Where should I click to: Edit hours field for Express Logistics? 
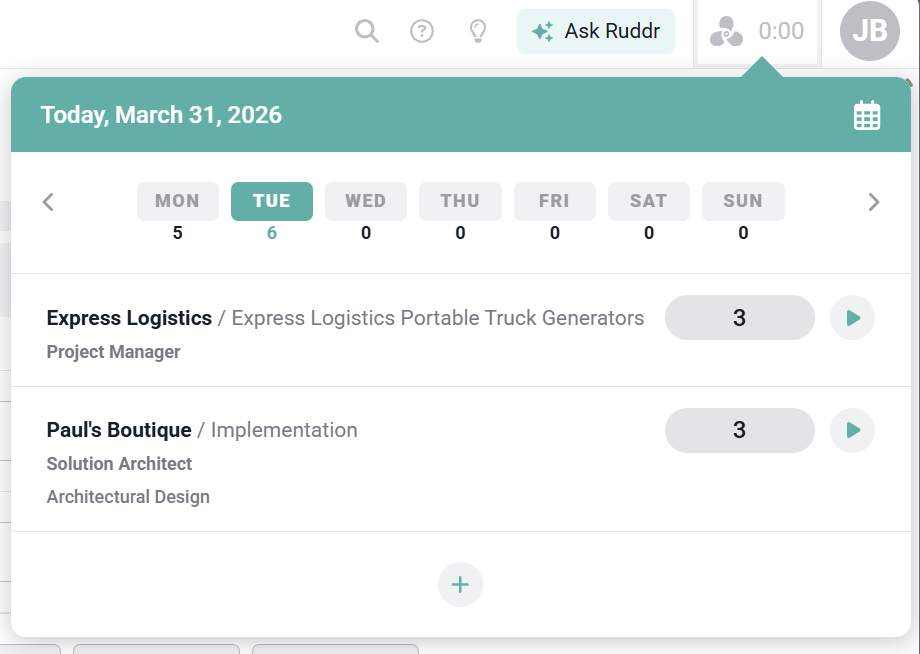[739, 318]
